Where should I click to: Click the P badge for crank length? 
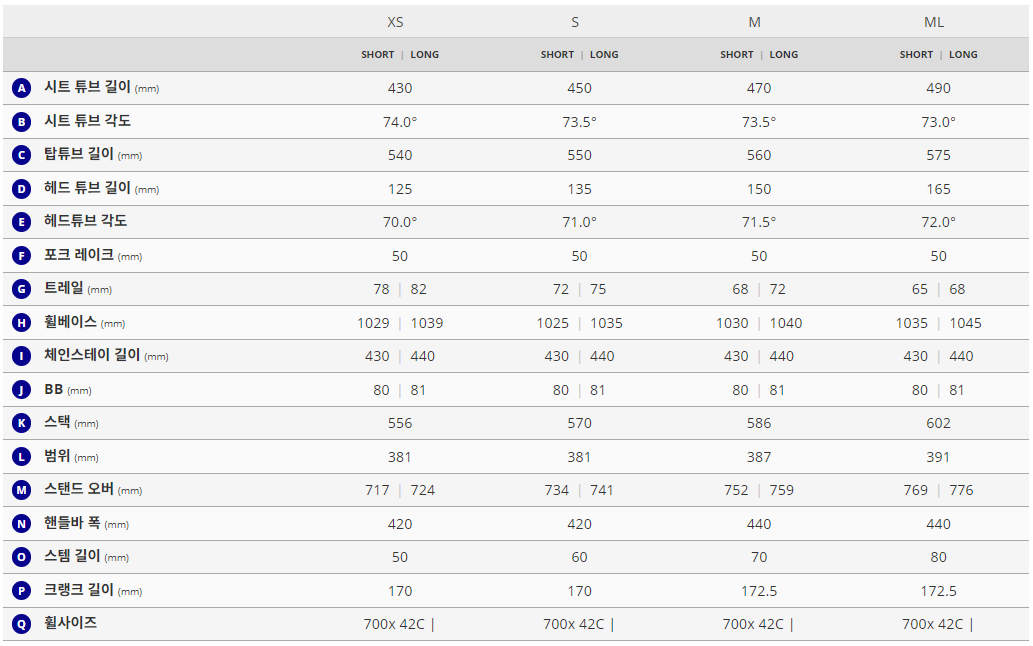(22, 590)
